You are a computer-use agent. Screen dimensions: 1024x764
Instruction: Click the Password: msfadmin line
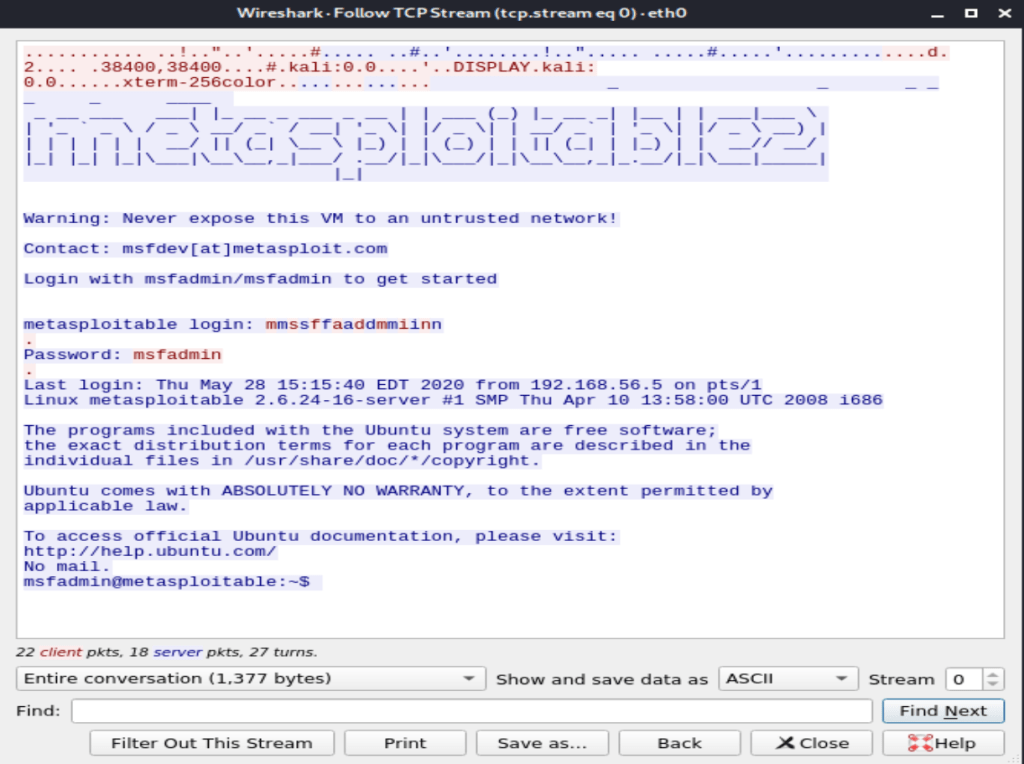coord(122,355)
